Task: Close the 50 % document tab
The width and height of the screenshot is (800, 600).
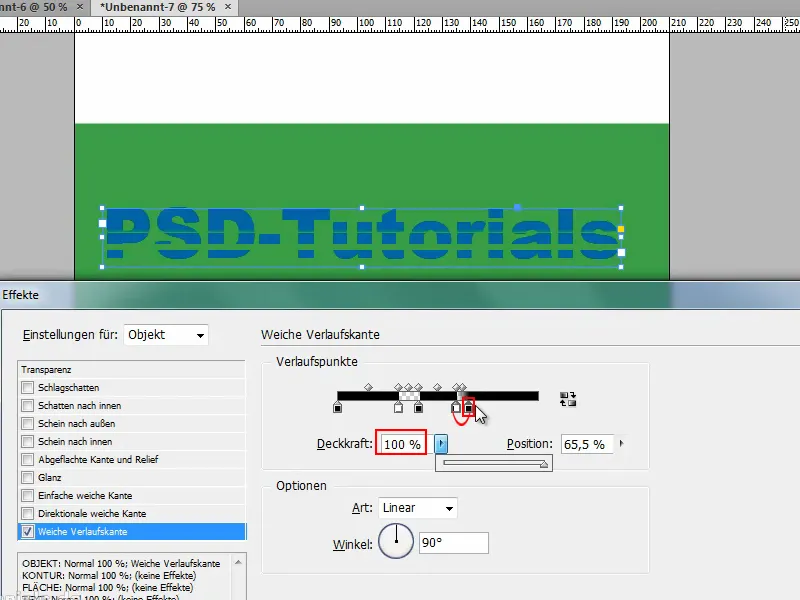Action: click(80, 7)
